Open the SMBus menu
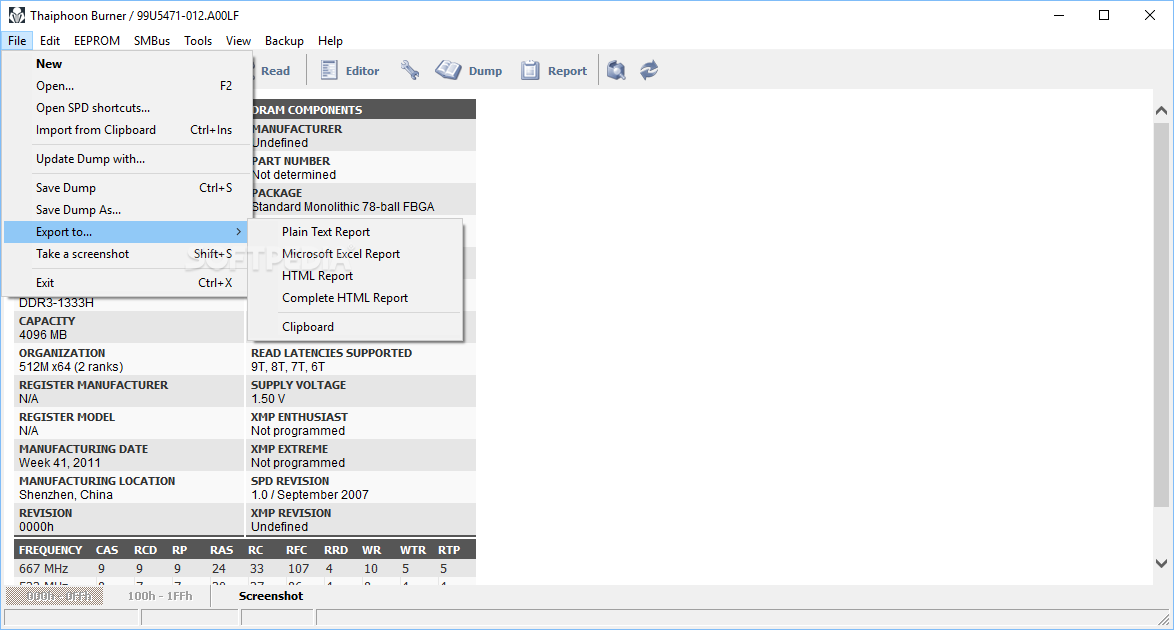The height and width of the screenshot is (630, 1174). 152,40
